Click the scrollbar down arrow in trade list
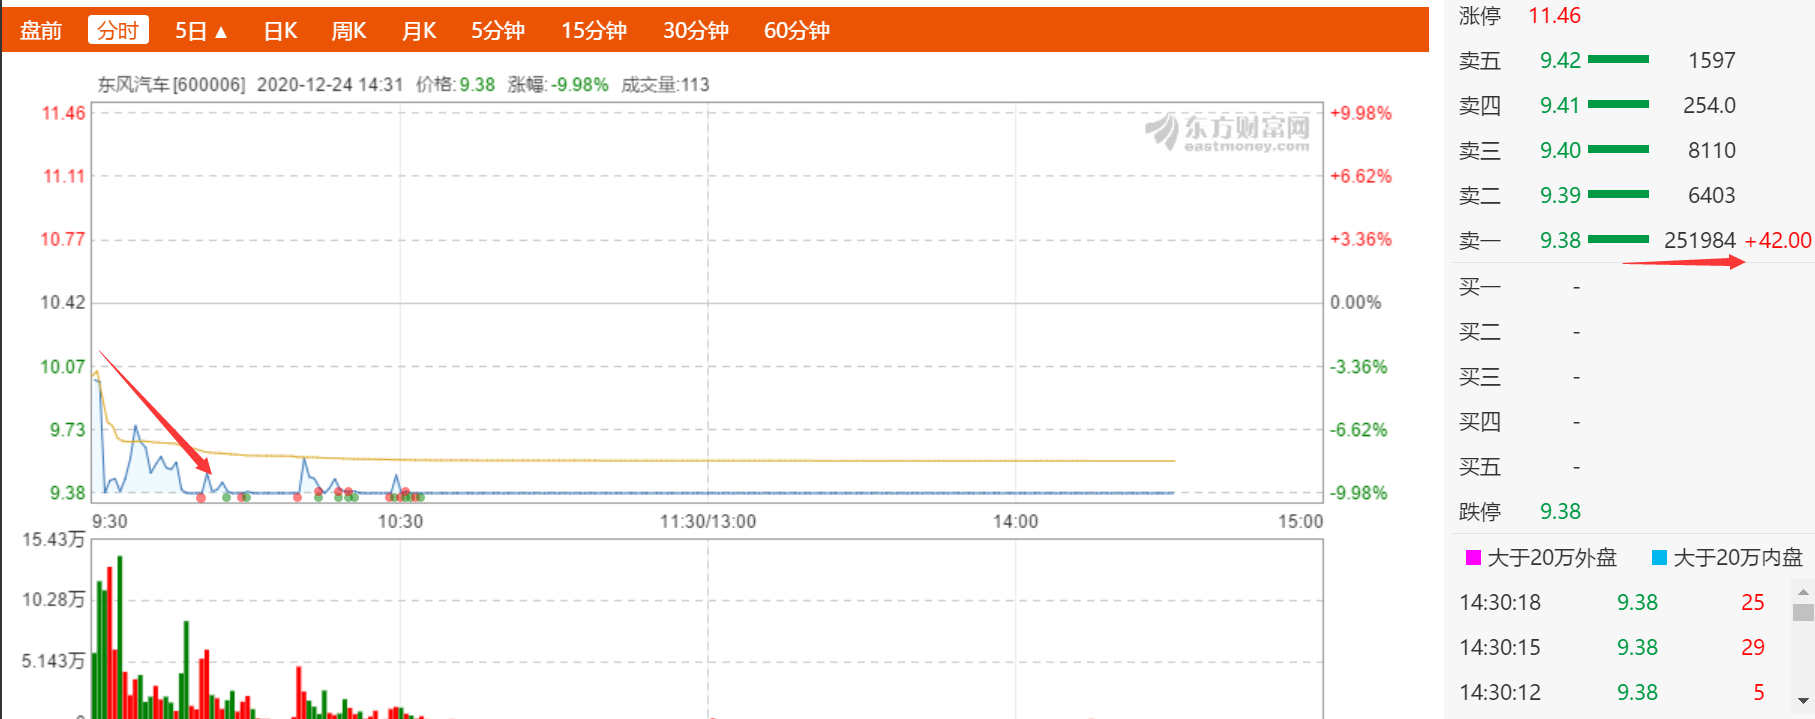The height and width of the screenshot is (719, 1815). point(1803,701)
